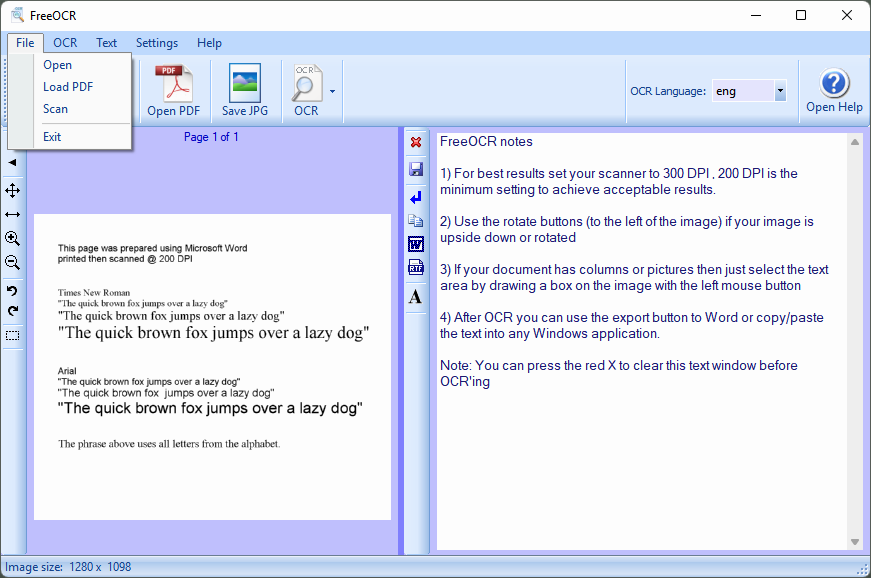
Task: Export text using the Word icon
Action: point(416,245)
